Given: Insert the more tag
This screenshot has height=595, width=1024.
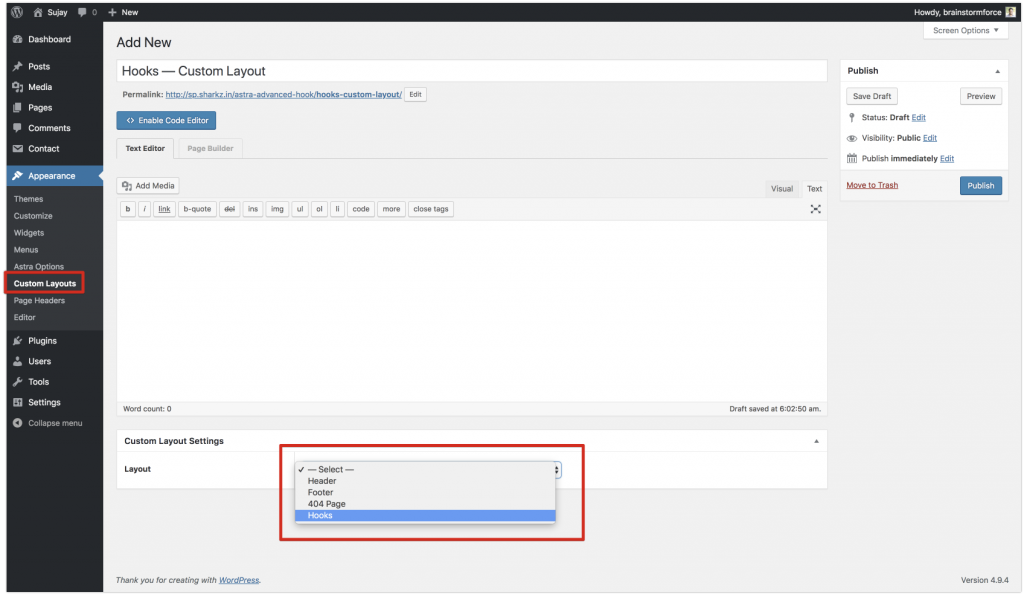Looking at the screenshot, I should click(x=391, y=210).
